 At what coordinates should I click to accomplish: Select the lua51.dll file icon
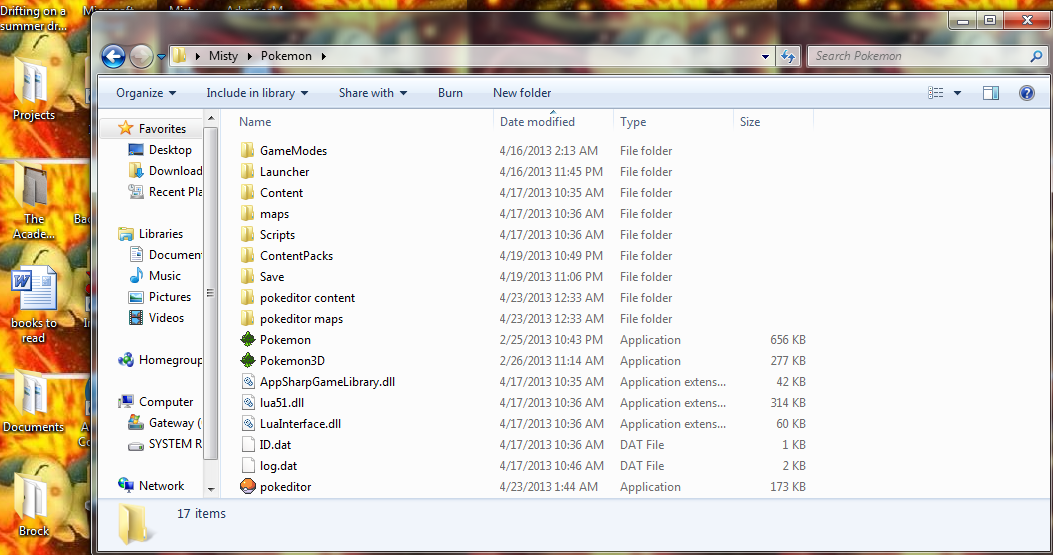coord(248,402)
